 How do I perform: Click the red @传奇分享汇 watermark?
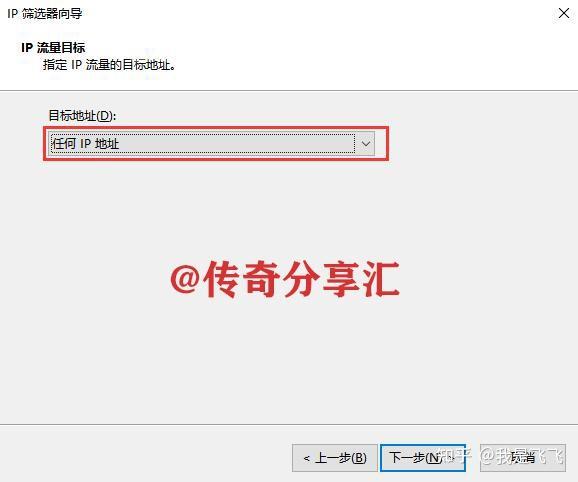pos(285,279)
